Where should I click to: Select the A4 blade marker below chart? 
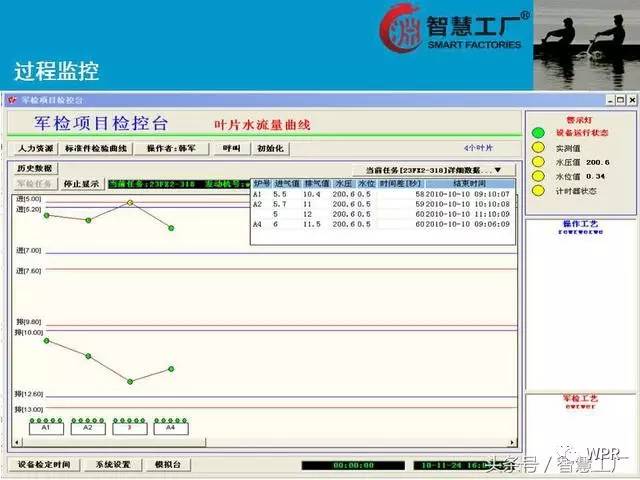(171, 428)
